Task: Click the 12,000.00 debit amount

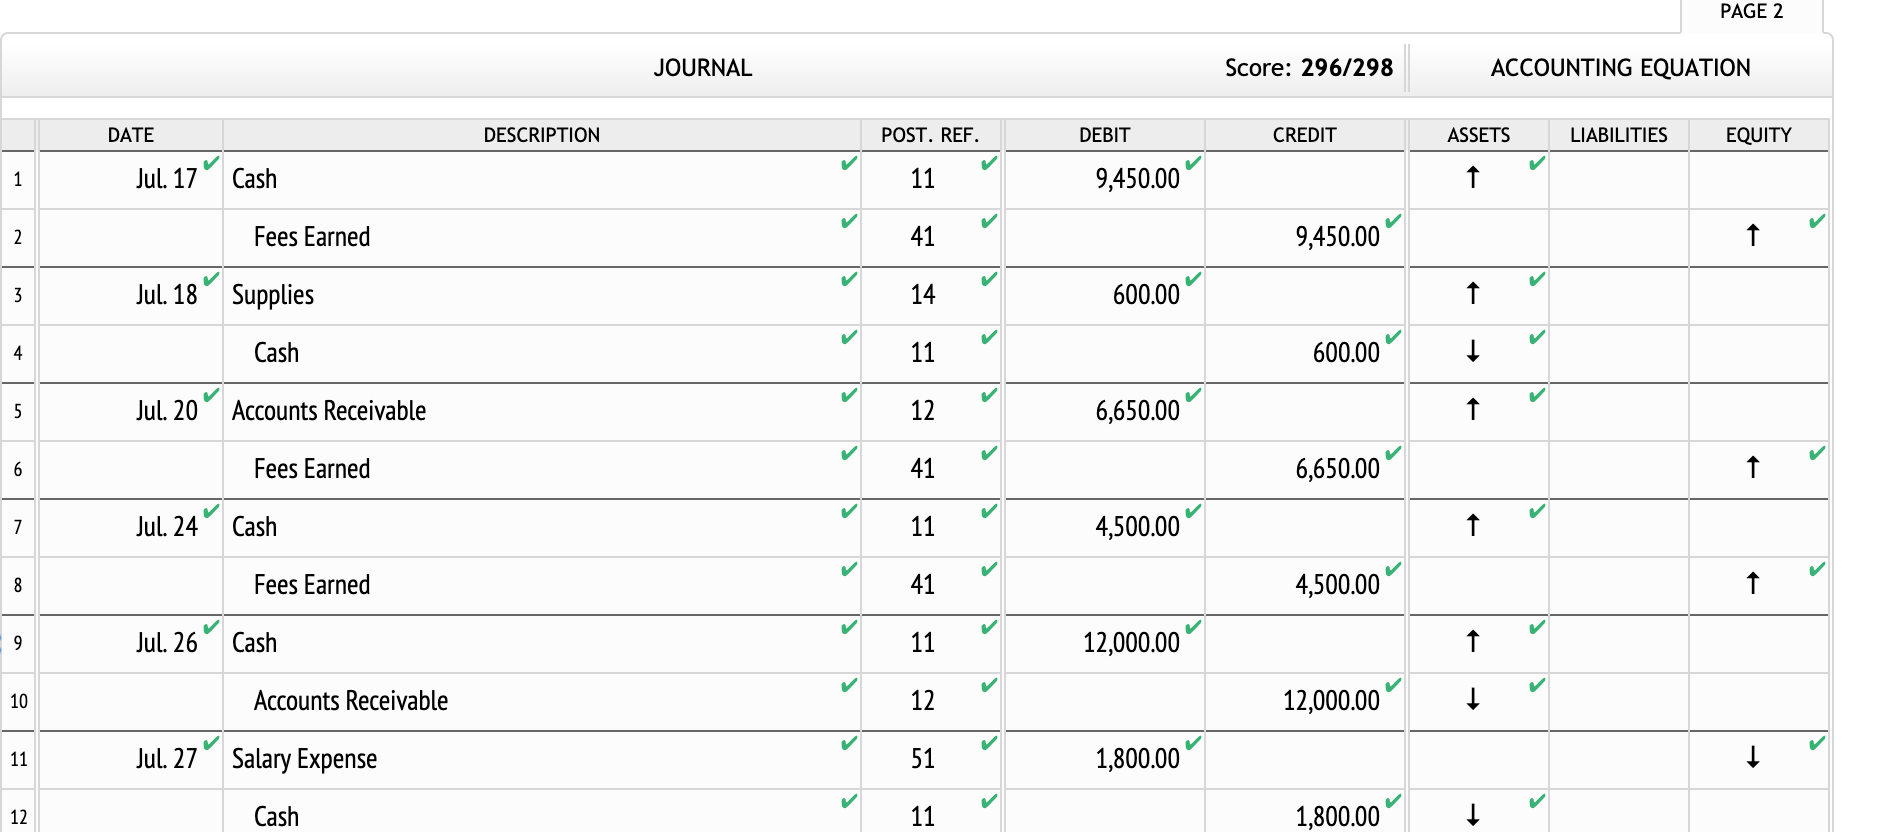Action: click(x=1131, y=643)
